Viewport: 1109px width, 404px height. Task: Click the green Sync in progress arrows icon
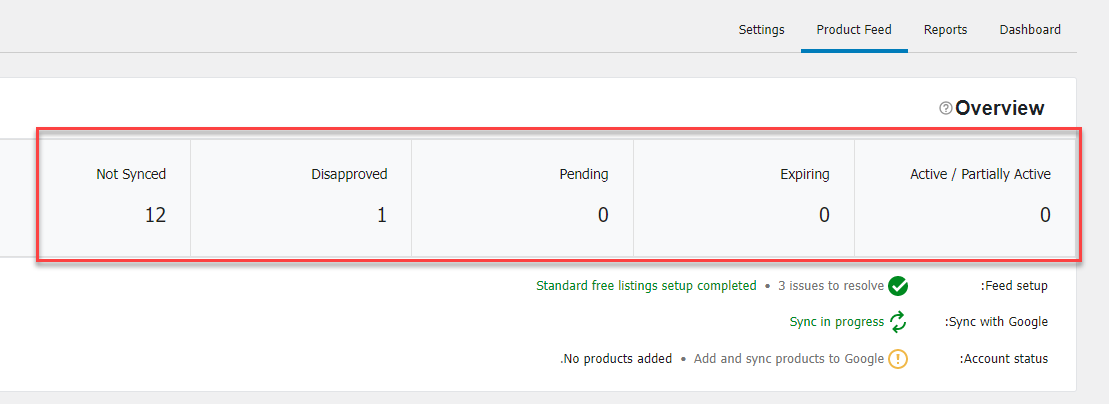[x=898, y=322]
